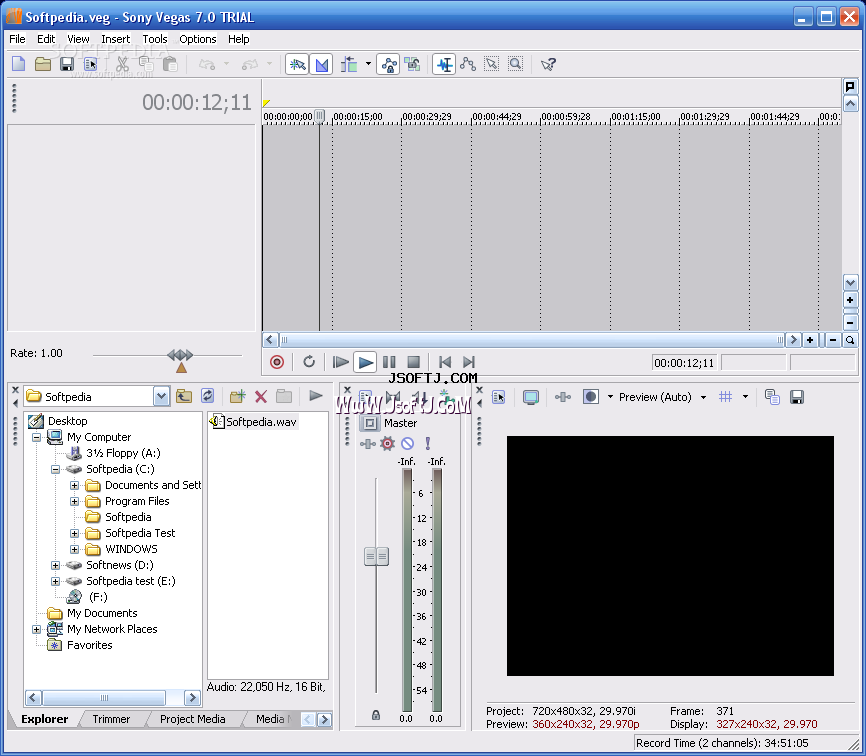
Task: Expand the Program Files folder
Action: point(75,501)
